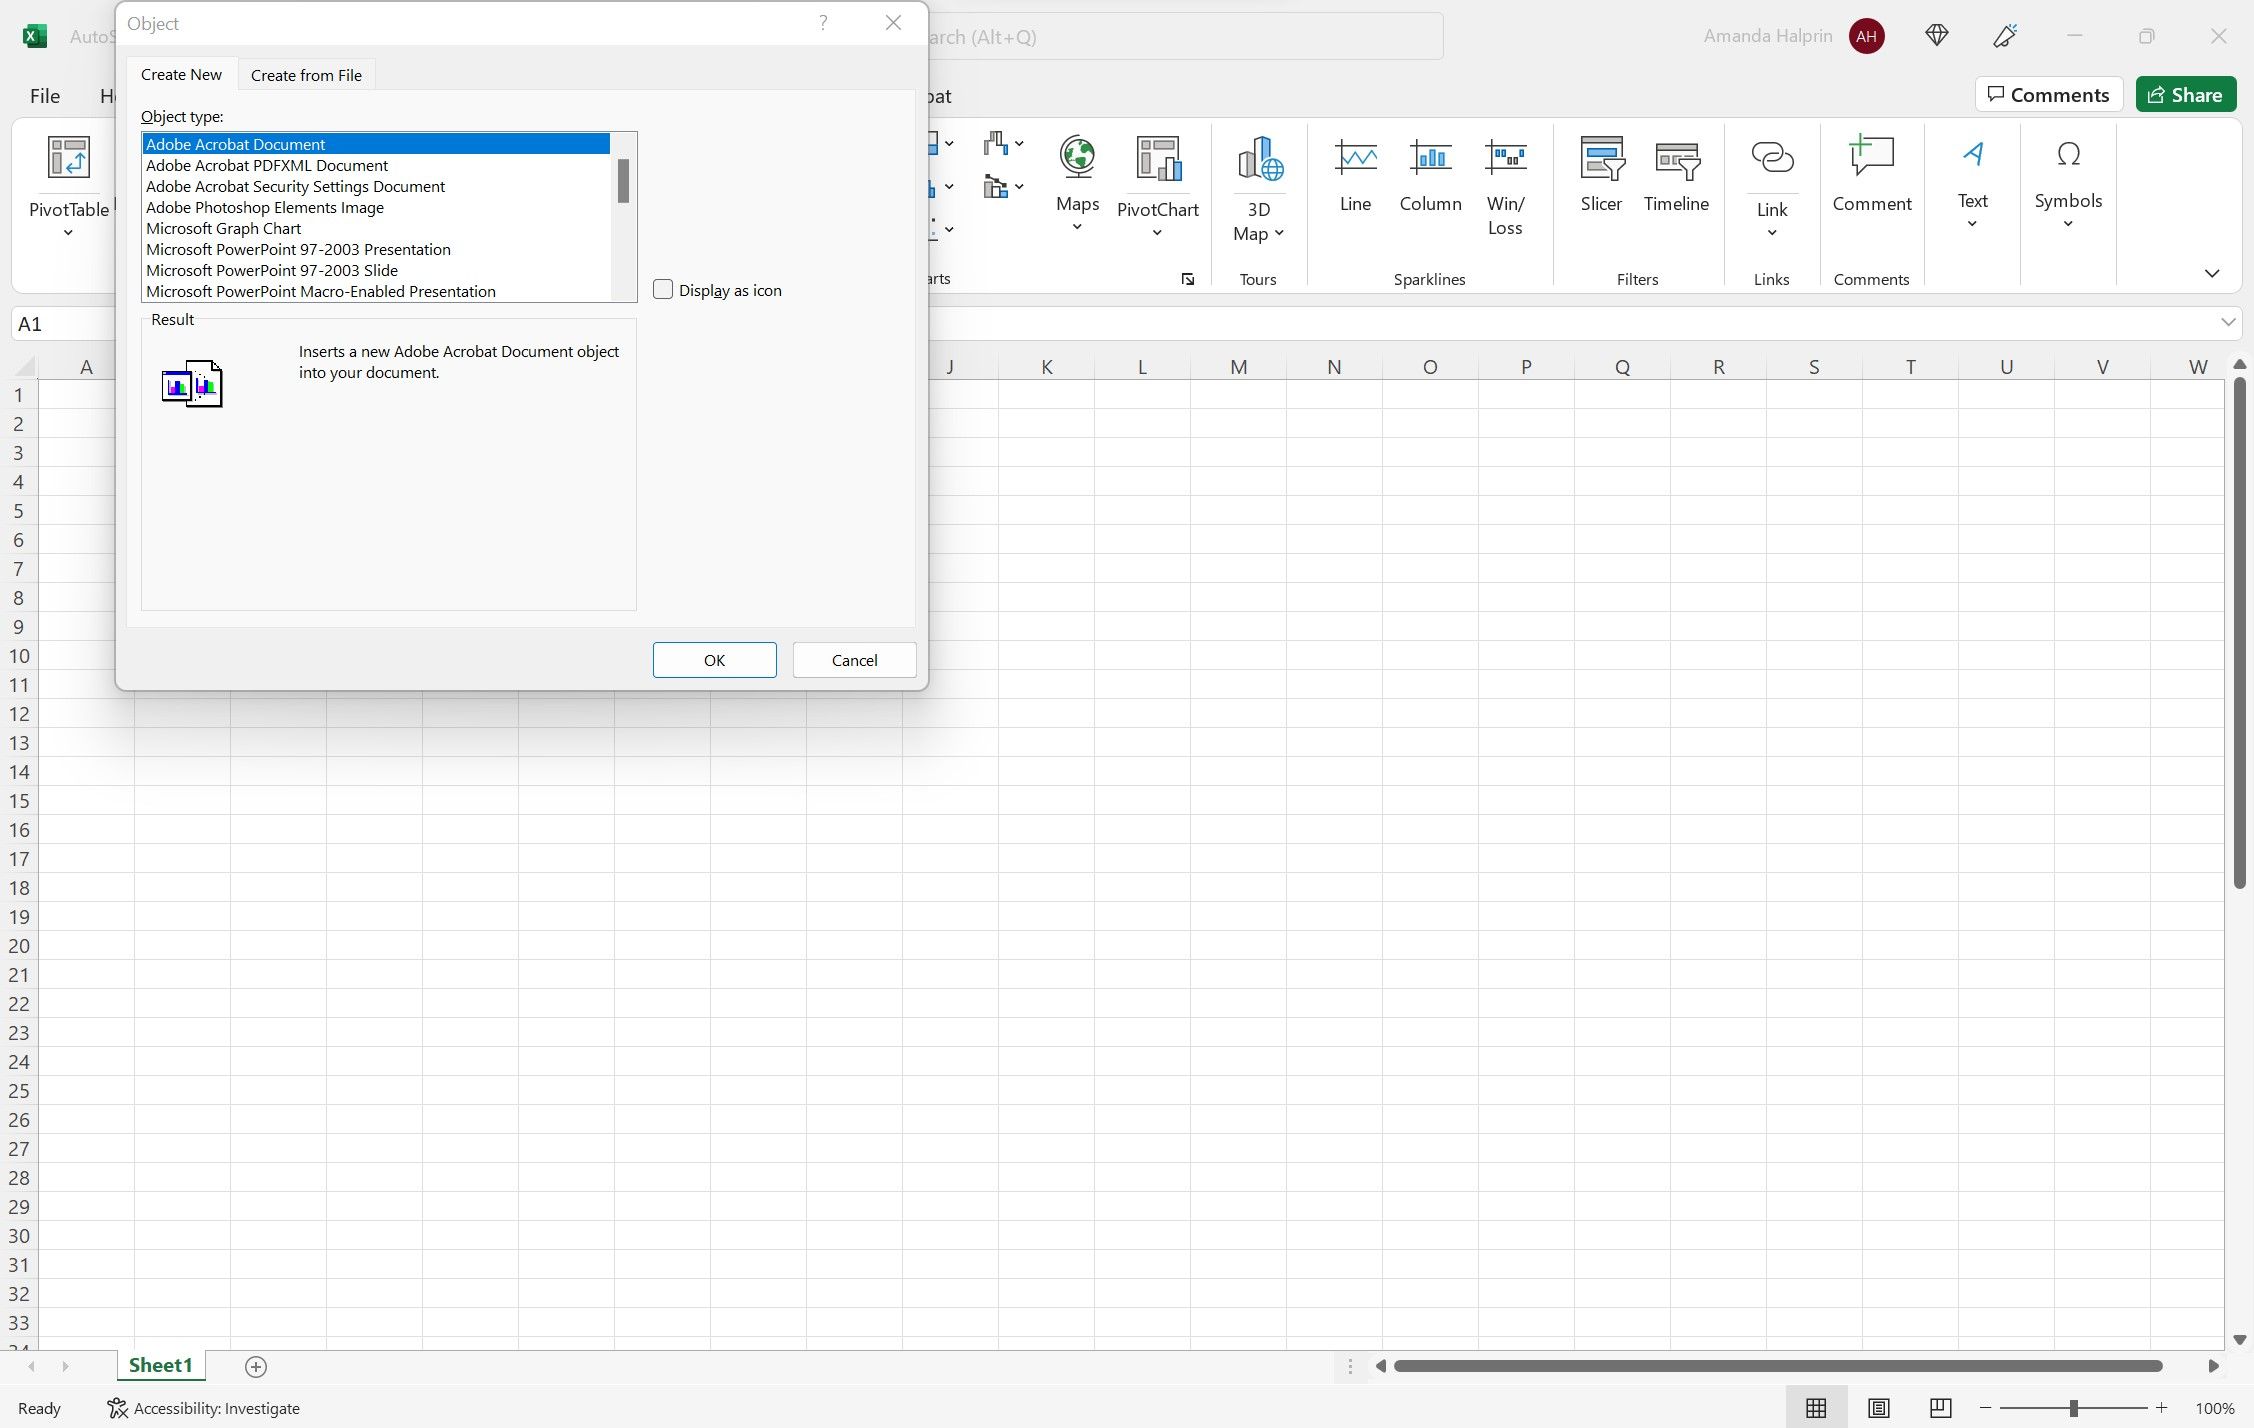Adjust the zoom level slider
Image resolution: width=2254 pixels, height=1428 pixels.
pos(2072,1408)
